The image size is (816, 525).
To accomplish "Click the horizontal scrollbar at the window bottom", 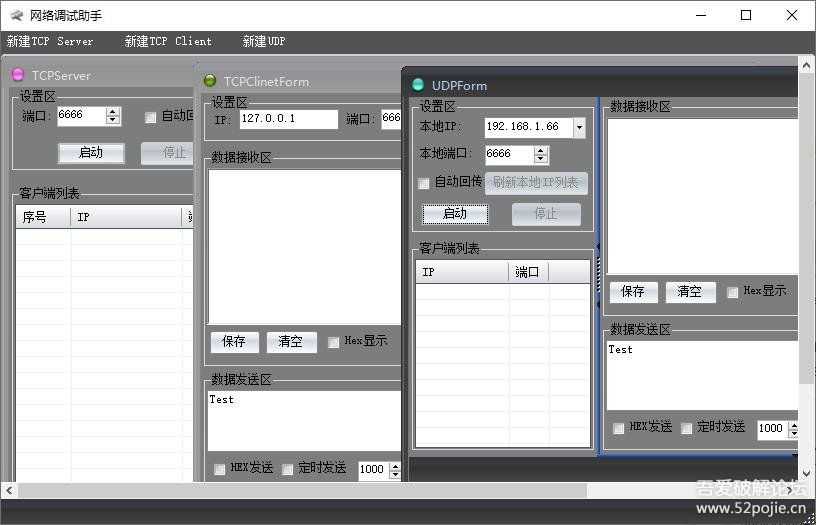I will pos(300,490).
